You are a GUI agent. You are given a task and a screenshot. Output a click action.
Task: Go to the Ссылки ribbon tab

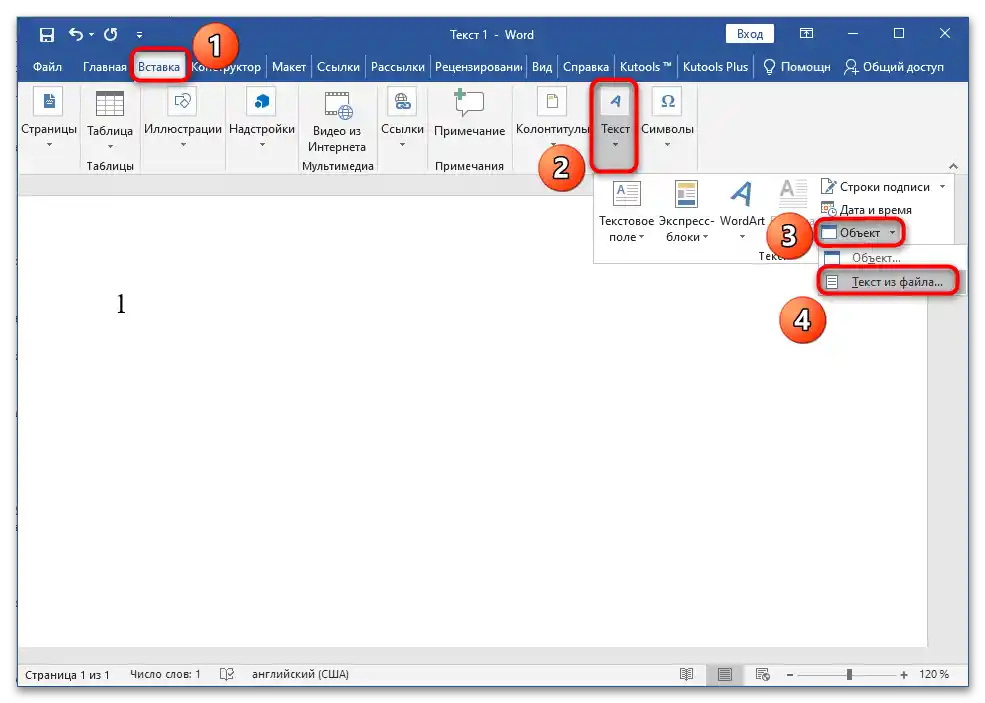coord(338,67)
